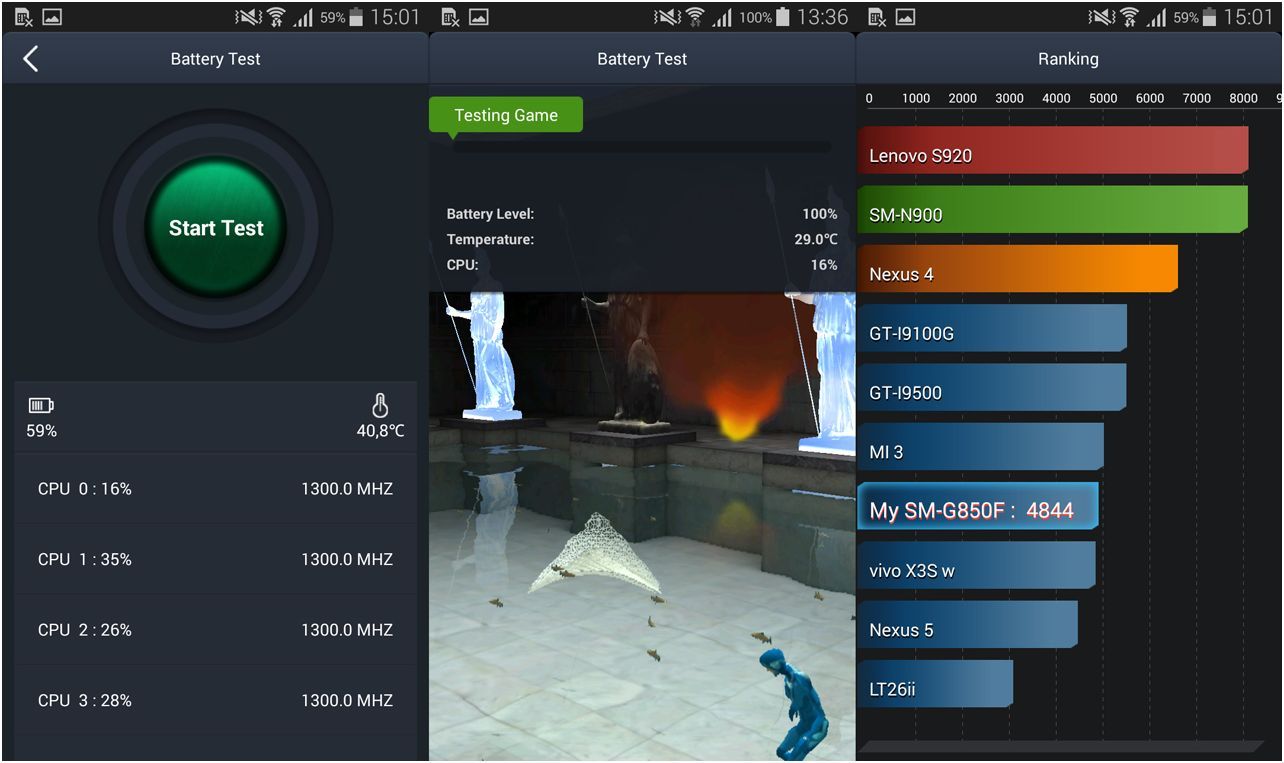Select the CPU 1 : 35% row

click(215, 559)
